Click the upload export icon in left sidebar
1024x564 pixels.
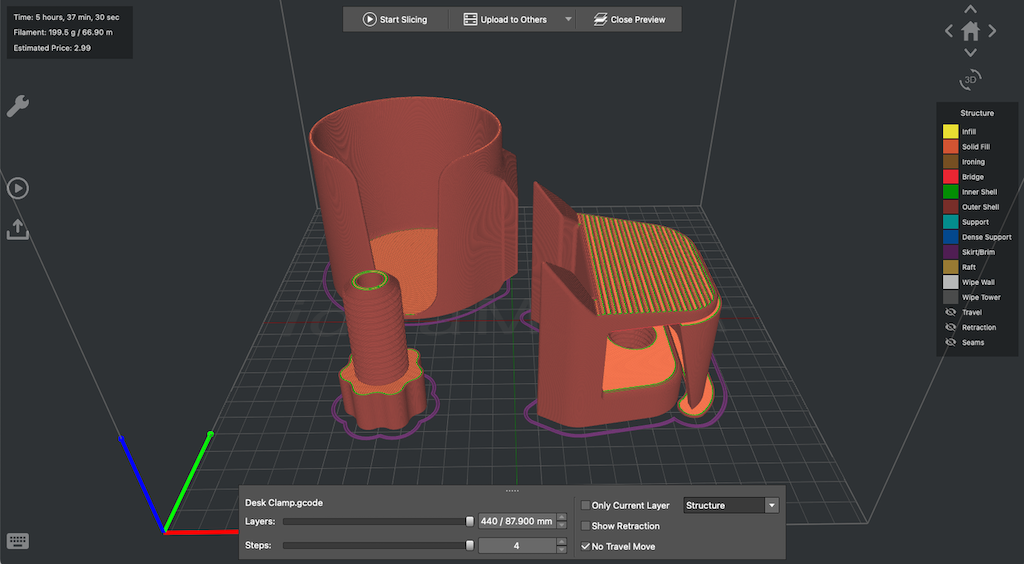18,229
